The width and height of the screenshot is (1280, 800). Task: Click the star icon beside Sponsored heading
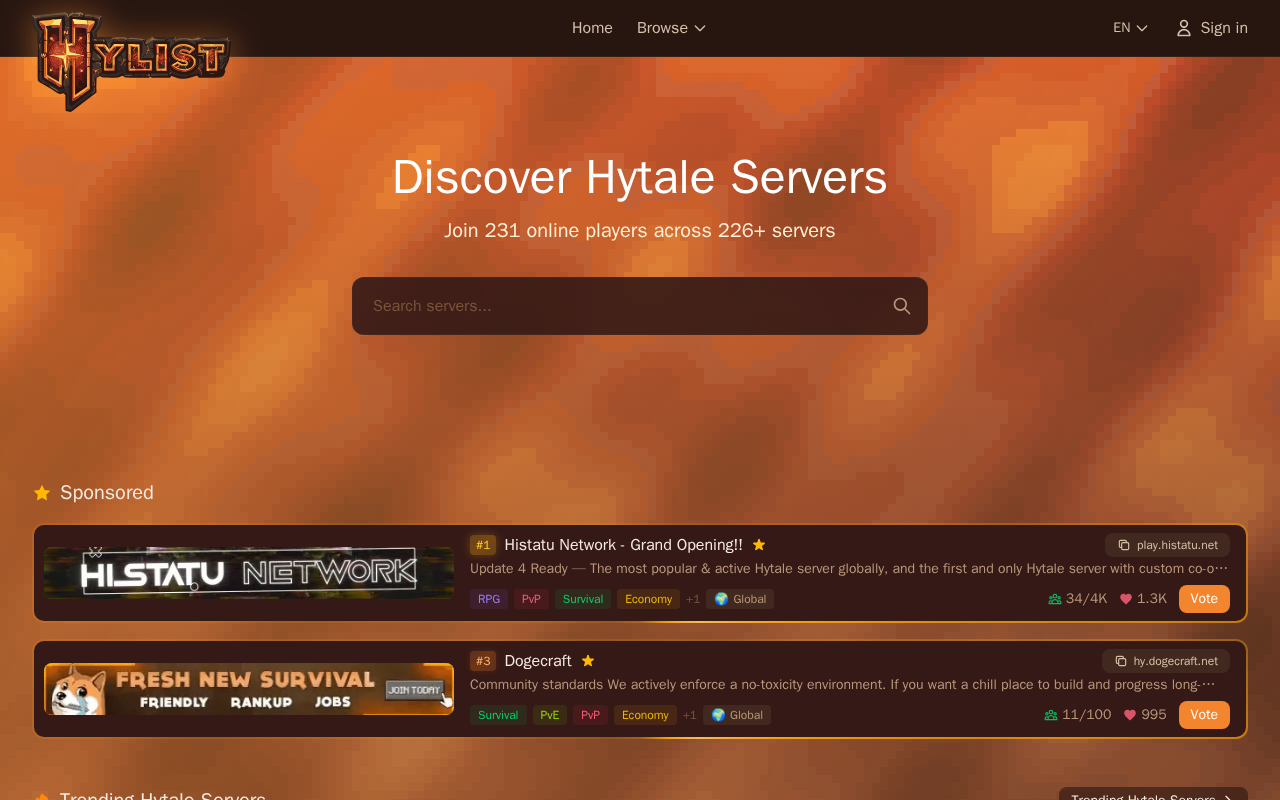coord(42,493)
